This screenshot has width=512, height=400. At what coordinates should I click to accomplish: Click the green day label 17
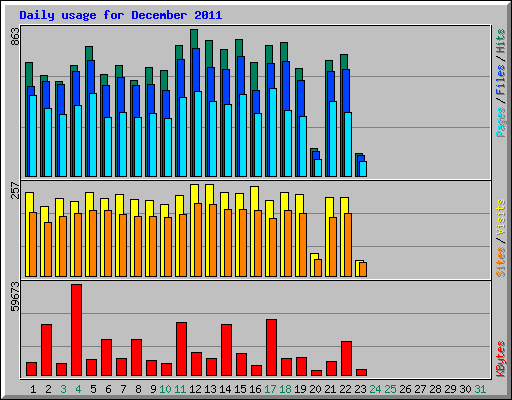pos(270,389)
